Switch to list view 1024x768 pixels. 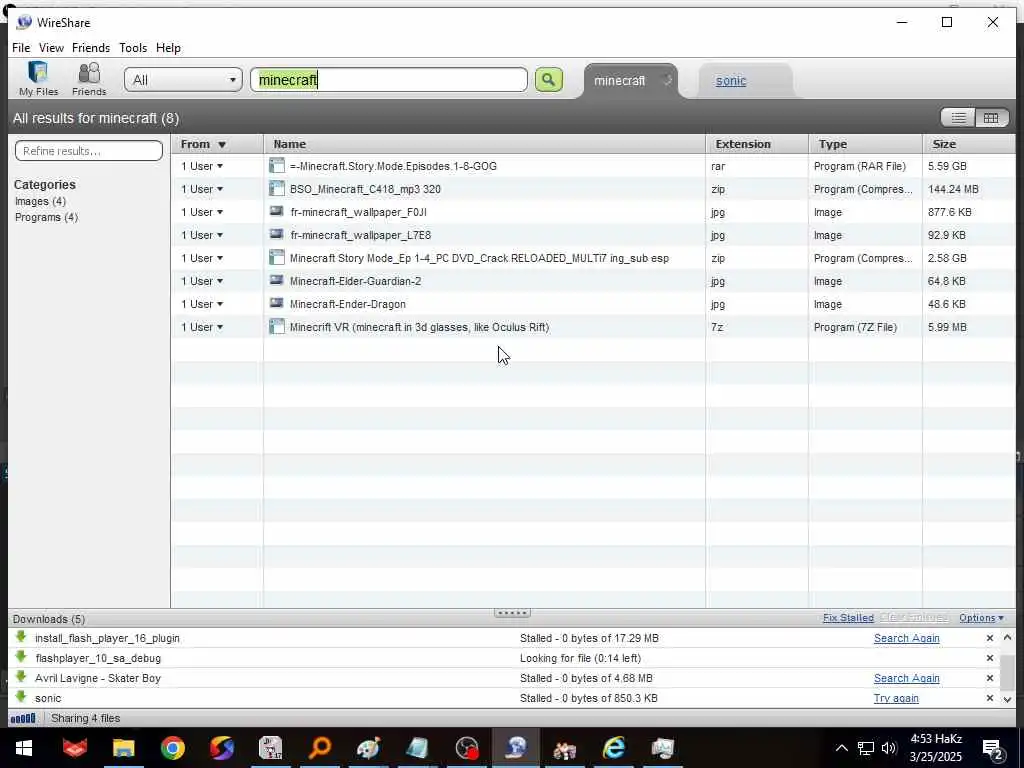point(958,118)
